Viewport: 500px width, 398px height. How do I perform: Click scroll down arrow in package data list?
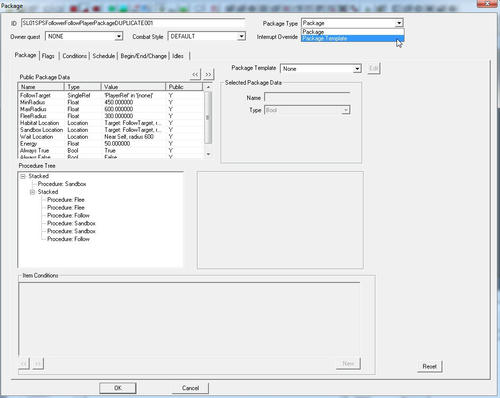pyautogui.click(x=208, y=154)
